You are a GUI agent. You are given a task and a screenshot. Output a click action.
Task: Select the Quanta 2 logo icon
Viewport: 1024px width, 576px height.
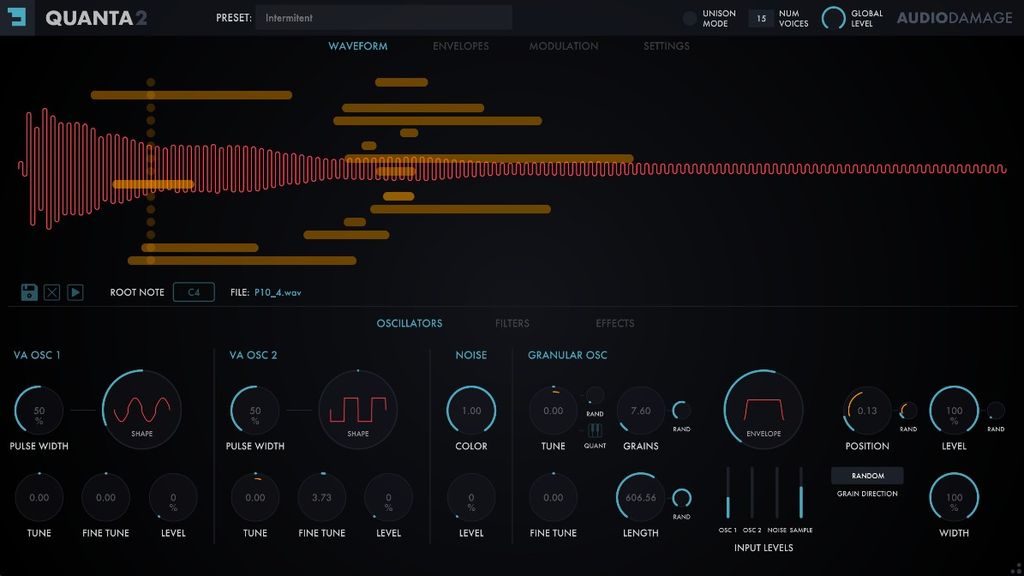pos(15,18)
